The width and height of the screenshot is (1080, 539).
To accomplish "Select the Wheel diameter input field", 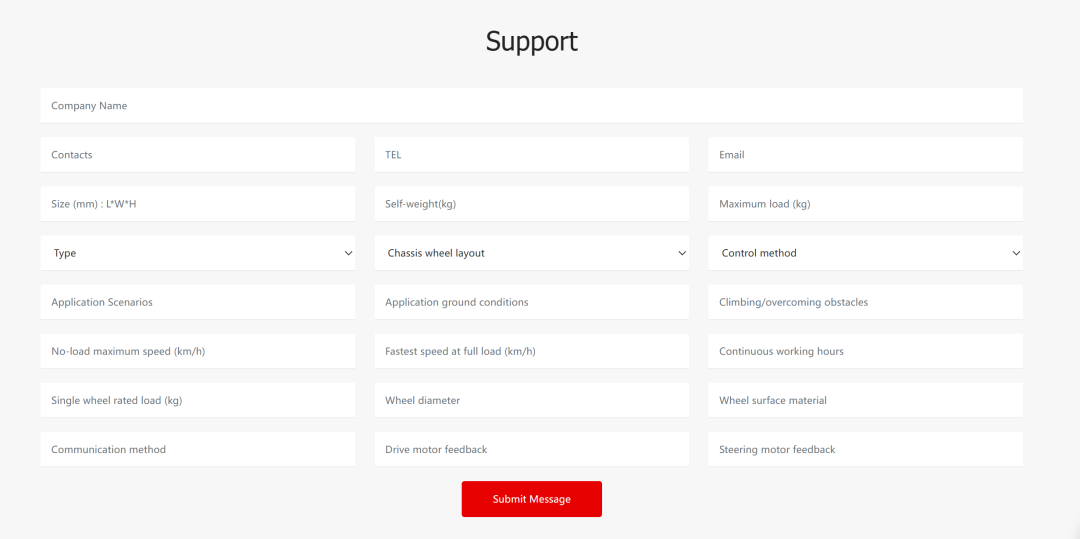I will (531, 400).
